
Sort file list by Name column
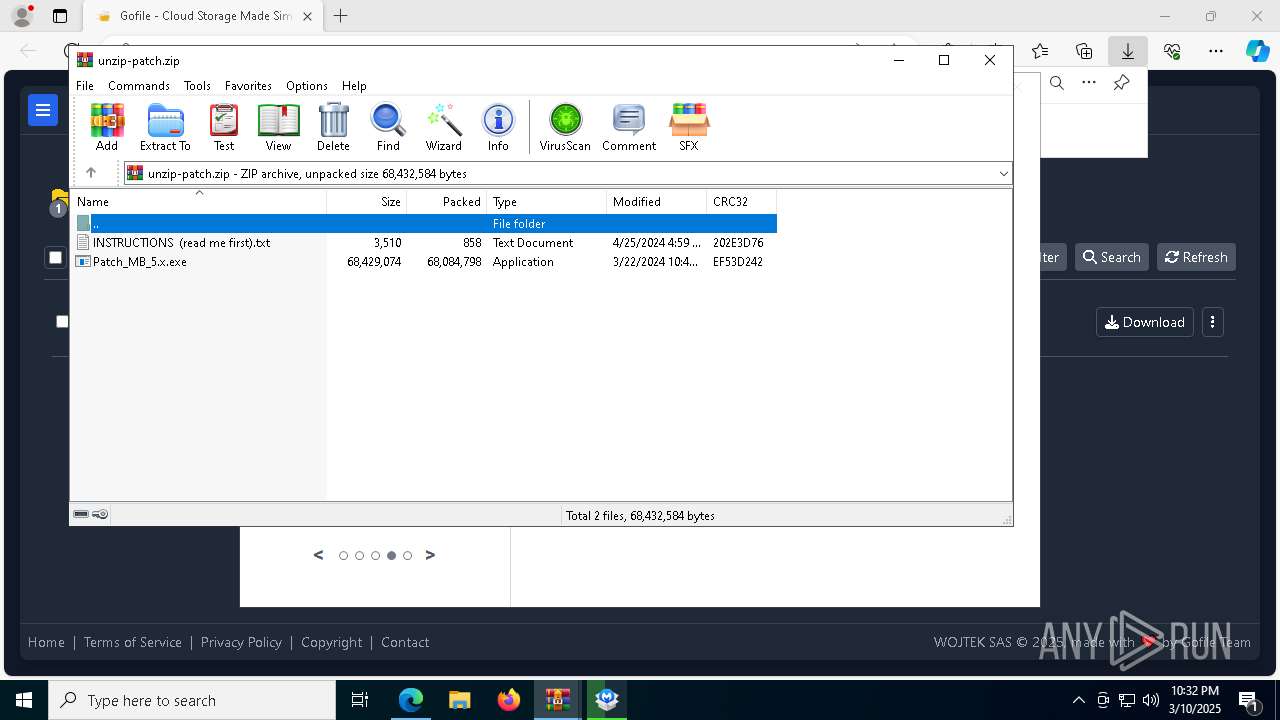click(198, 202)
